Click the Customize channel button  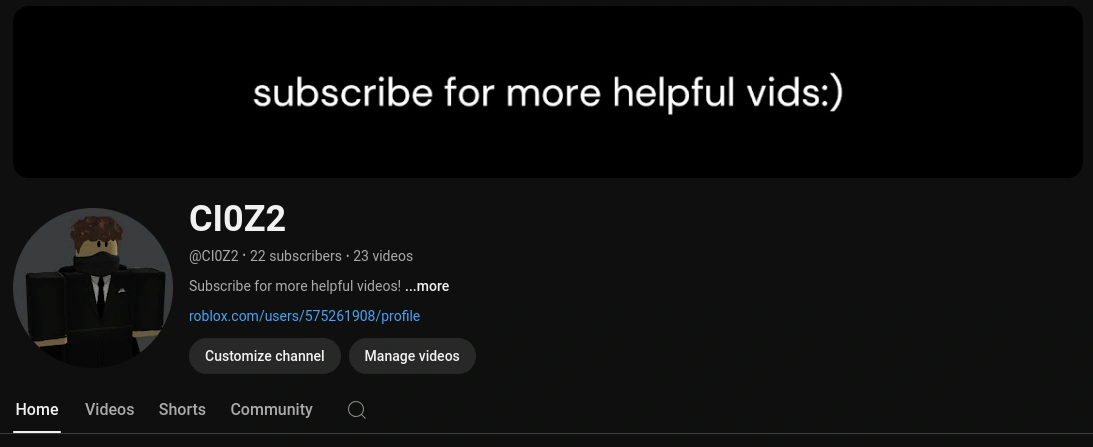point(265,356)
